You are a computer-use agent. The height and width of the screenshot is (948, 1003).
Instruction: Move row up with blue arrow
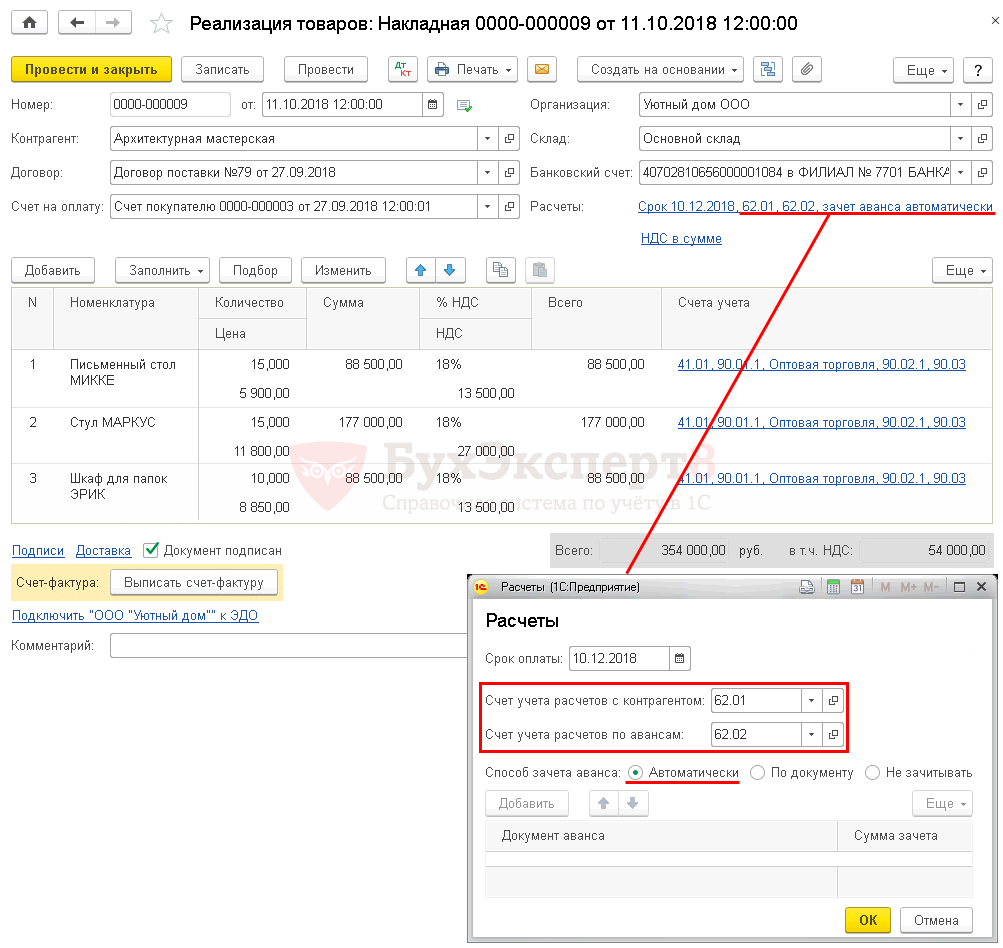(421, 270)
